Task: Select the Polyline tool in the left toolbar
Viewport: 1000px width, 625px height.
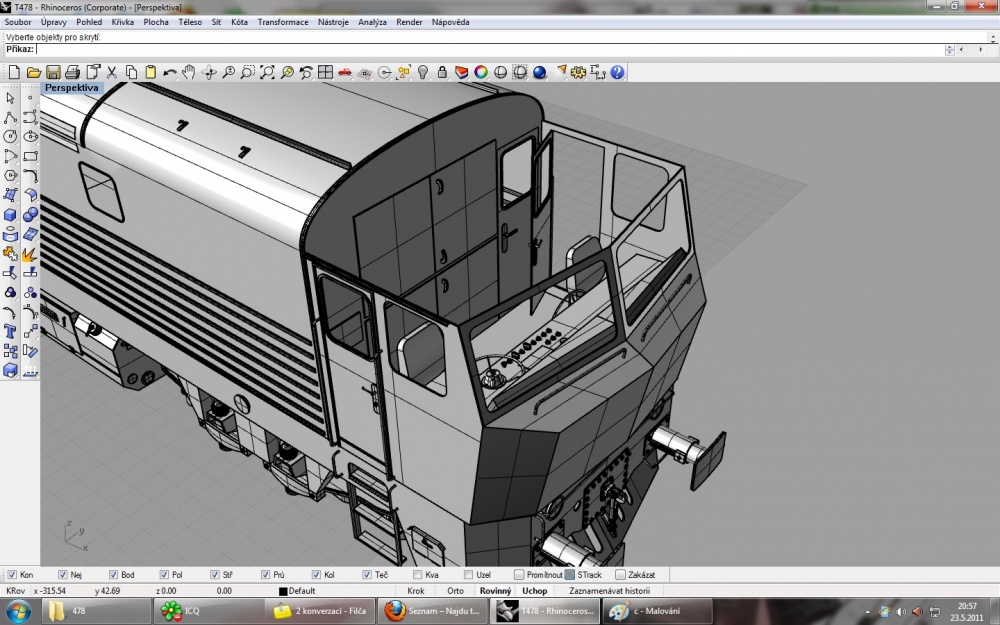Action: click(10, 117)
